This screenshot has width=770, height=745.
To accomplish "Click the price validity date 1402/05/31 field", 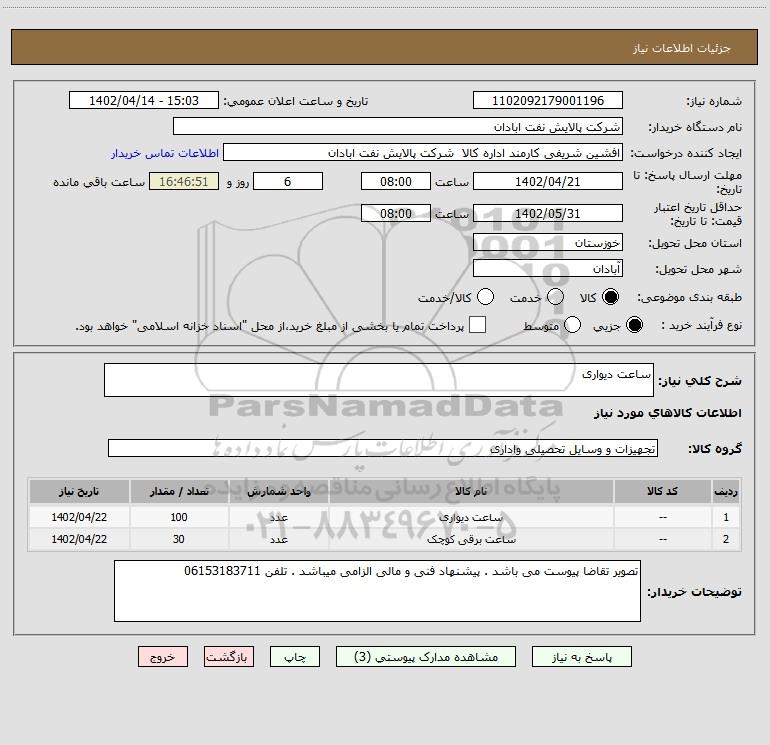I will coord(548,214).
